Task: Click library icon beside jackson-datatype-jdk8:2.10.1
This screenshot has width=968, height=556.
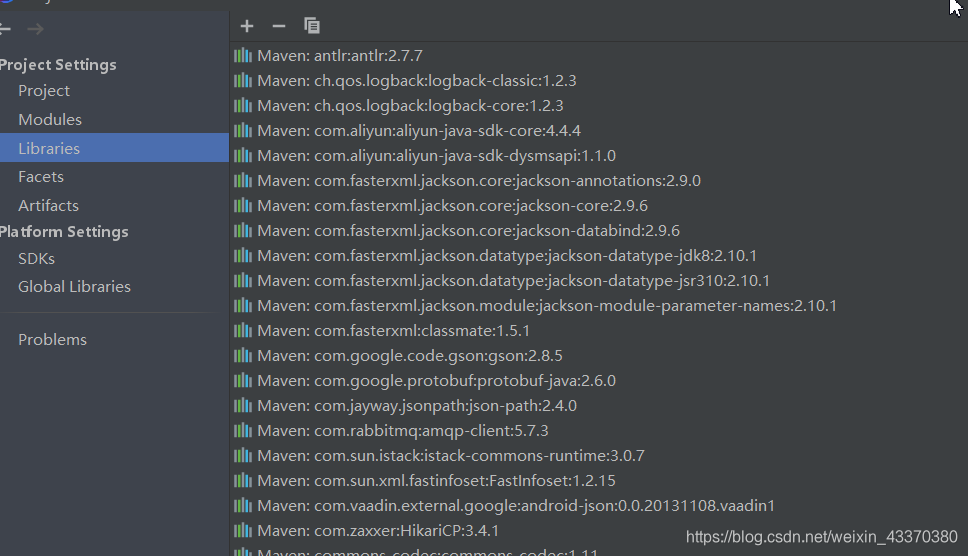Action: [x=243, y=255]
